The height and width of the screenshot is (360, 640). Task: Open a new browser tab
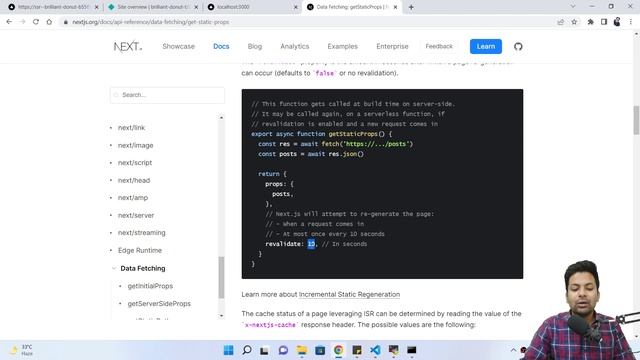[x=411, y=7]
